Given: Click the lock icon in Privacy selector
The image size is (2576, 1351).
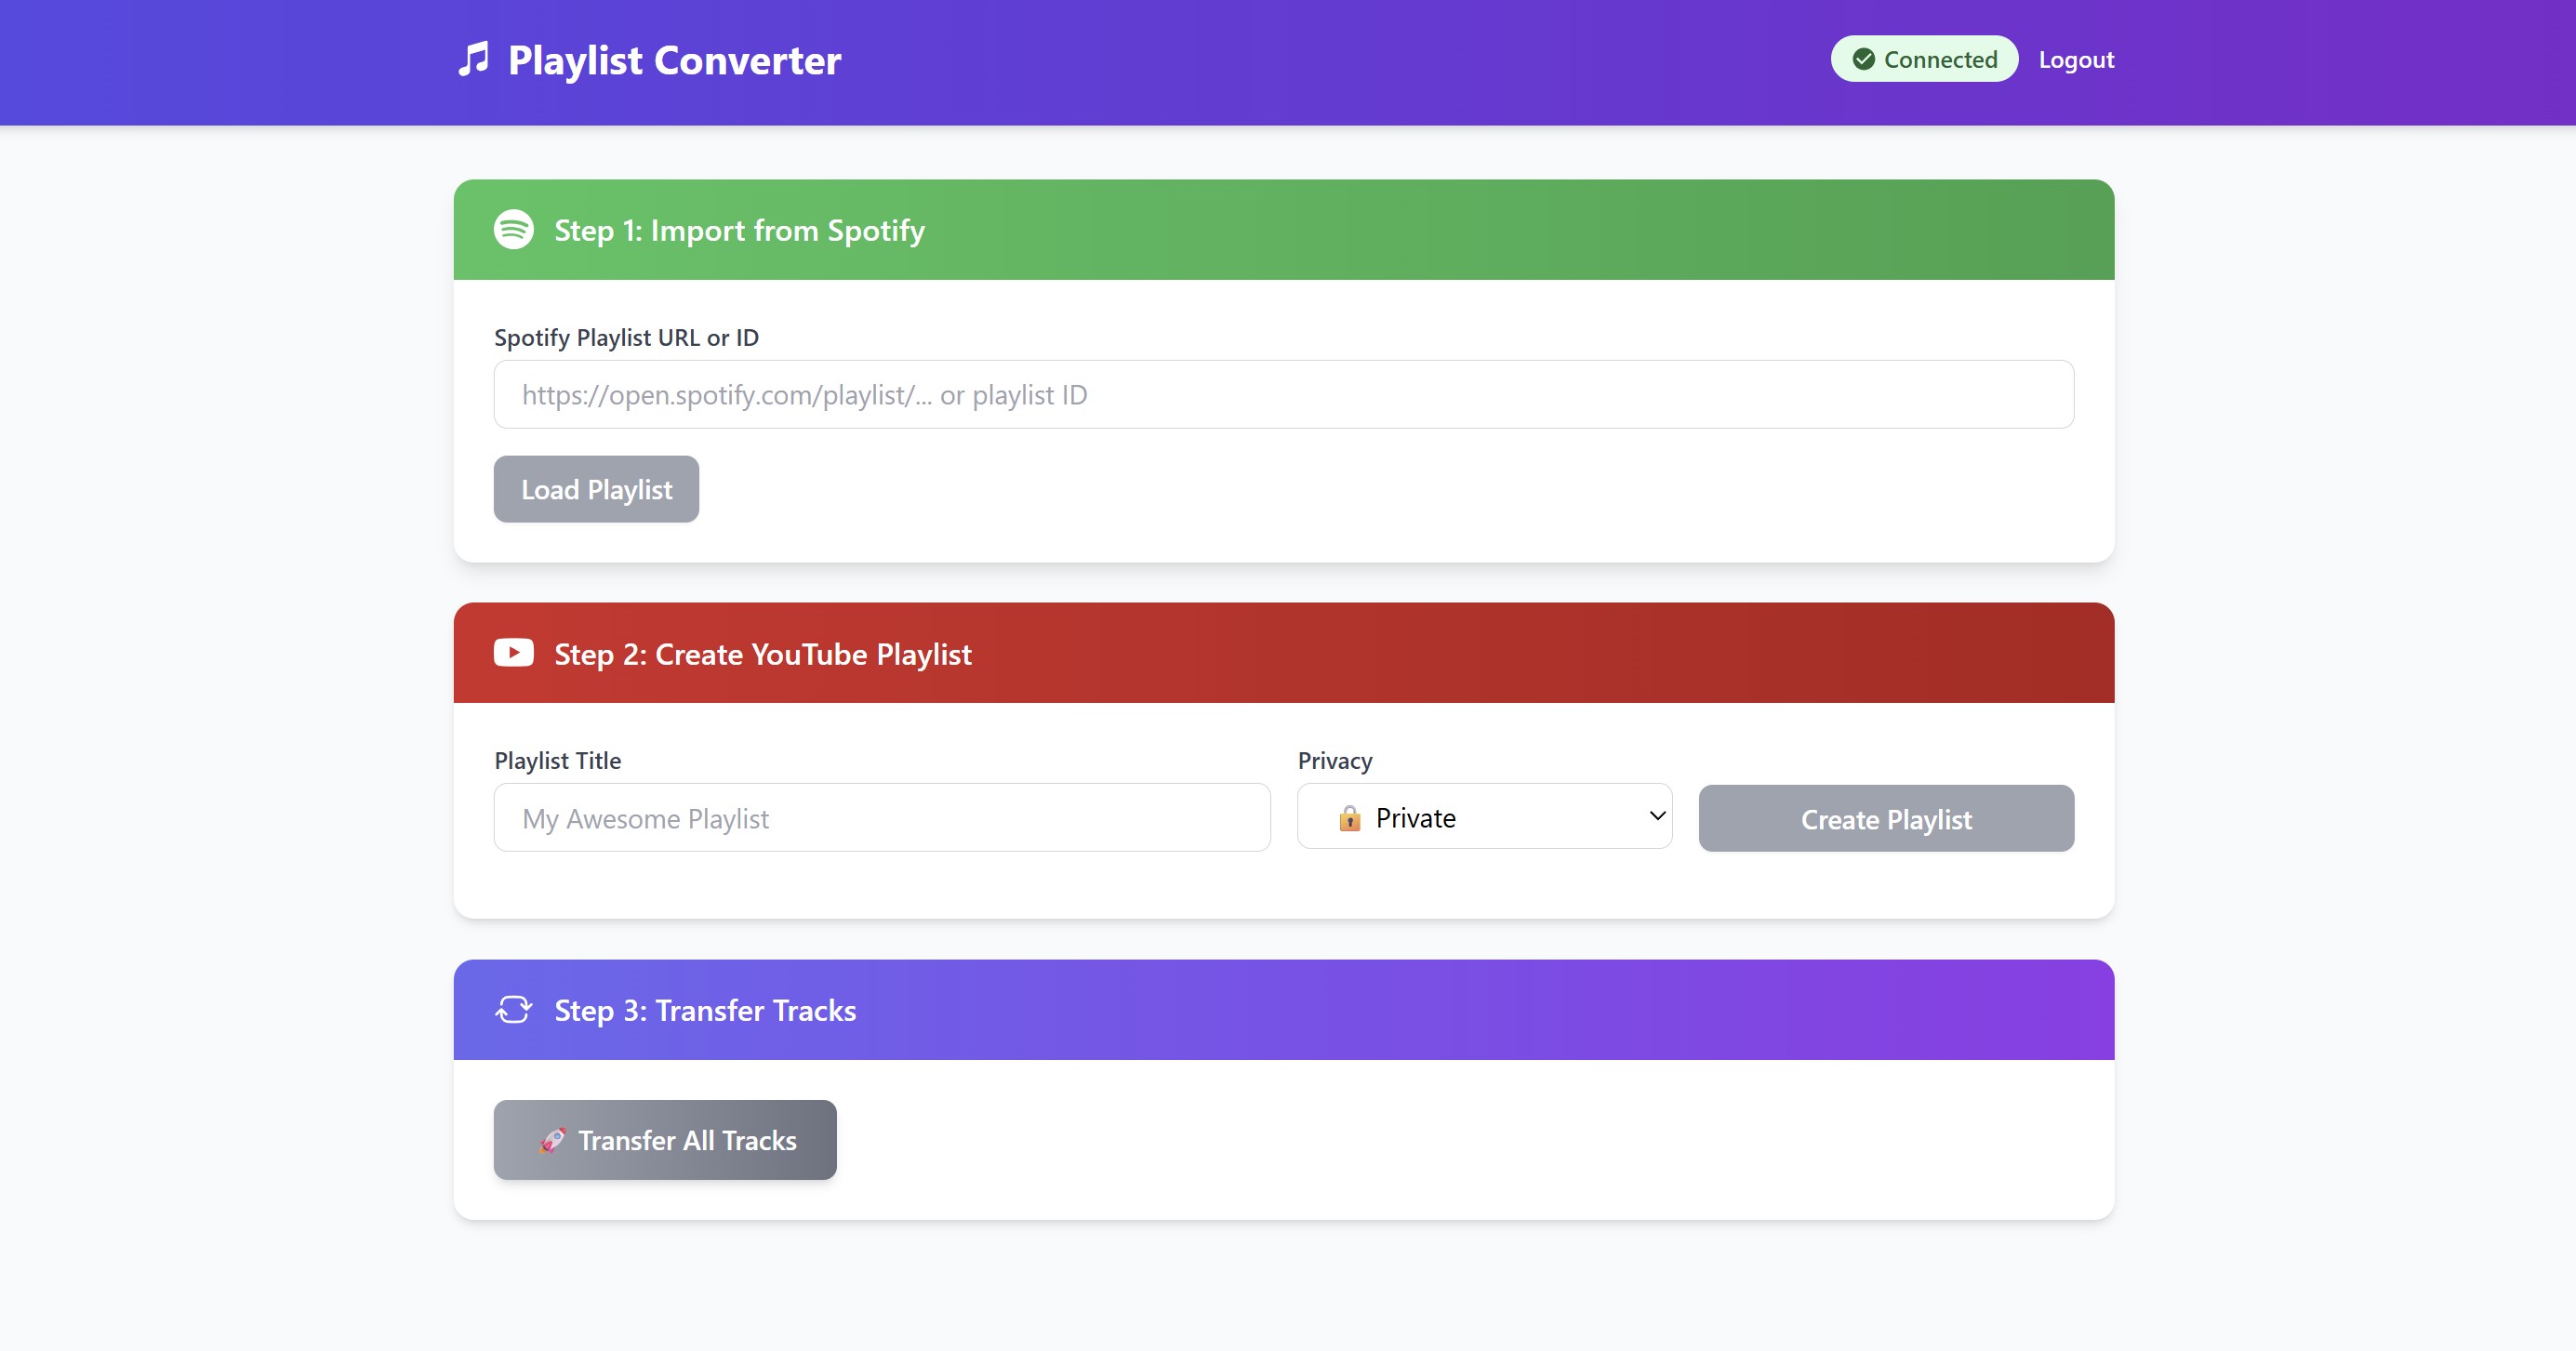Looking at the screenshot, I should tap(1350, 818).
